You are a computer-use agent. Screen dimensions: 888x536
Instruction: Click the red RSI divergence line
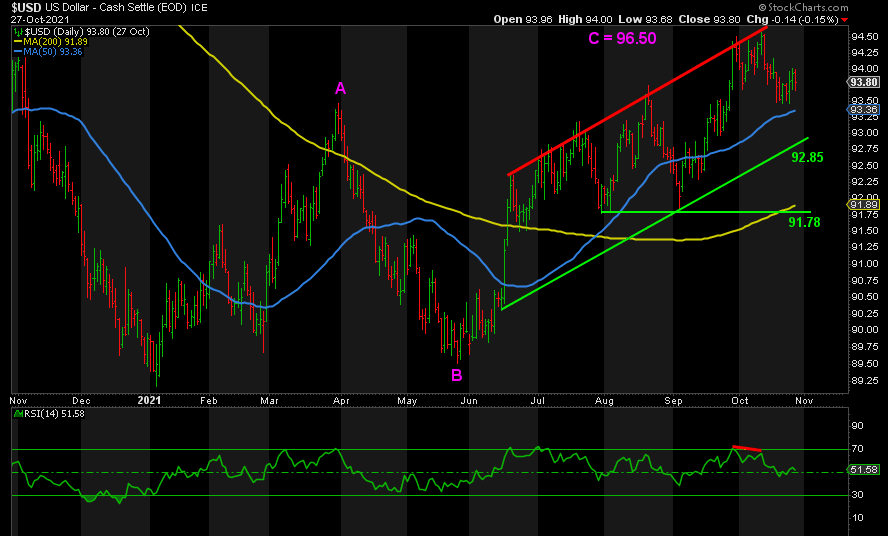tap(746, 447)
